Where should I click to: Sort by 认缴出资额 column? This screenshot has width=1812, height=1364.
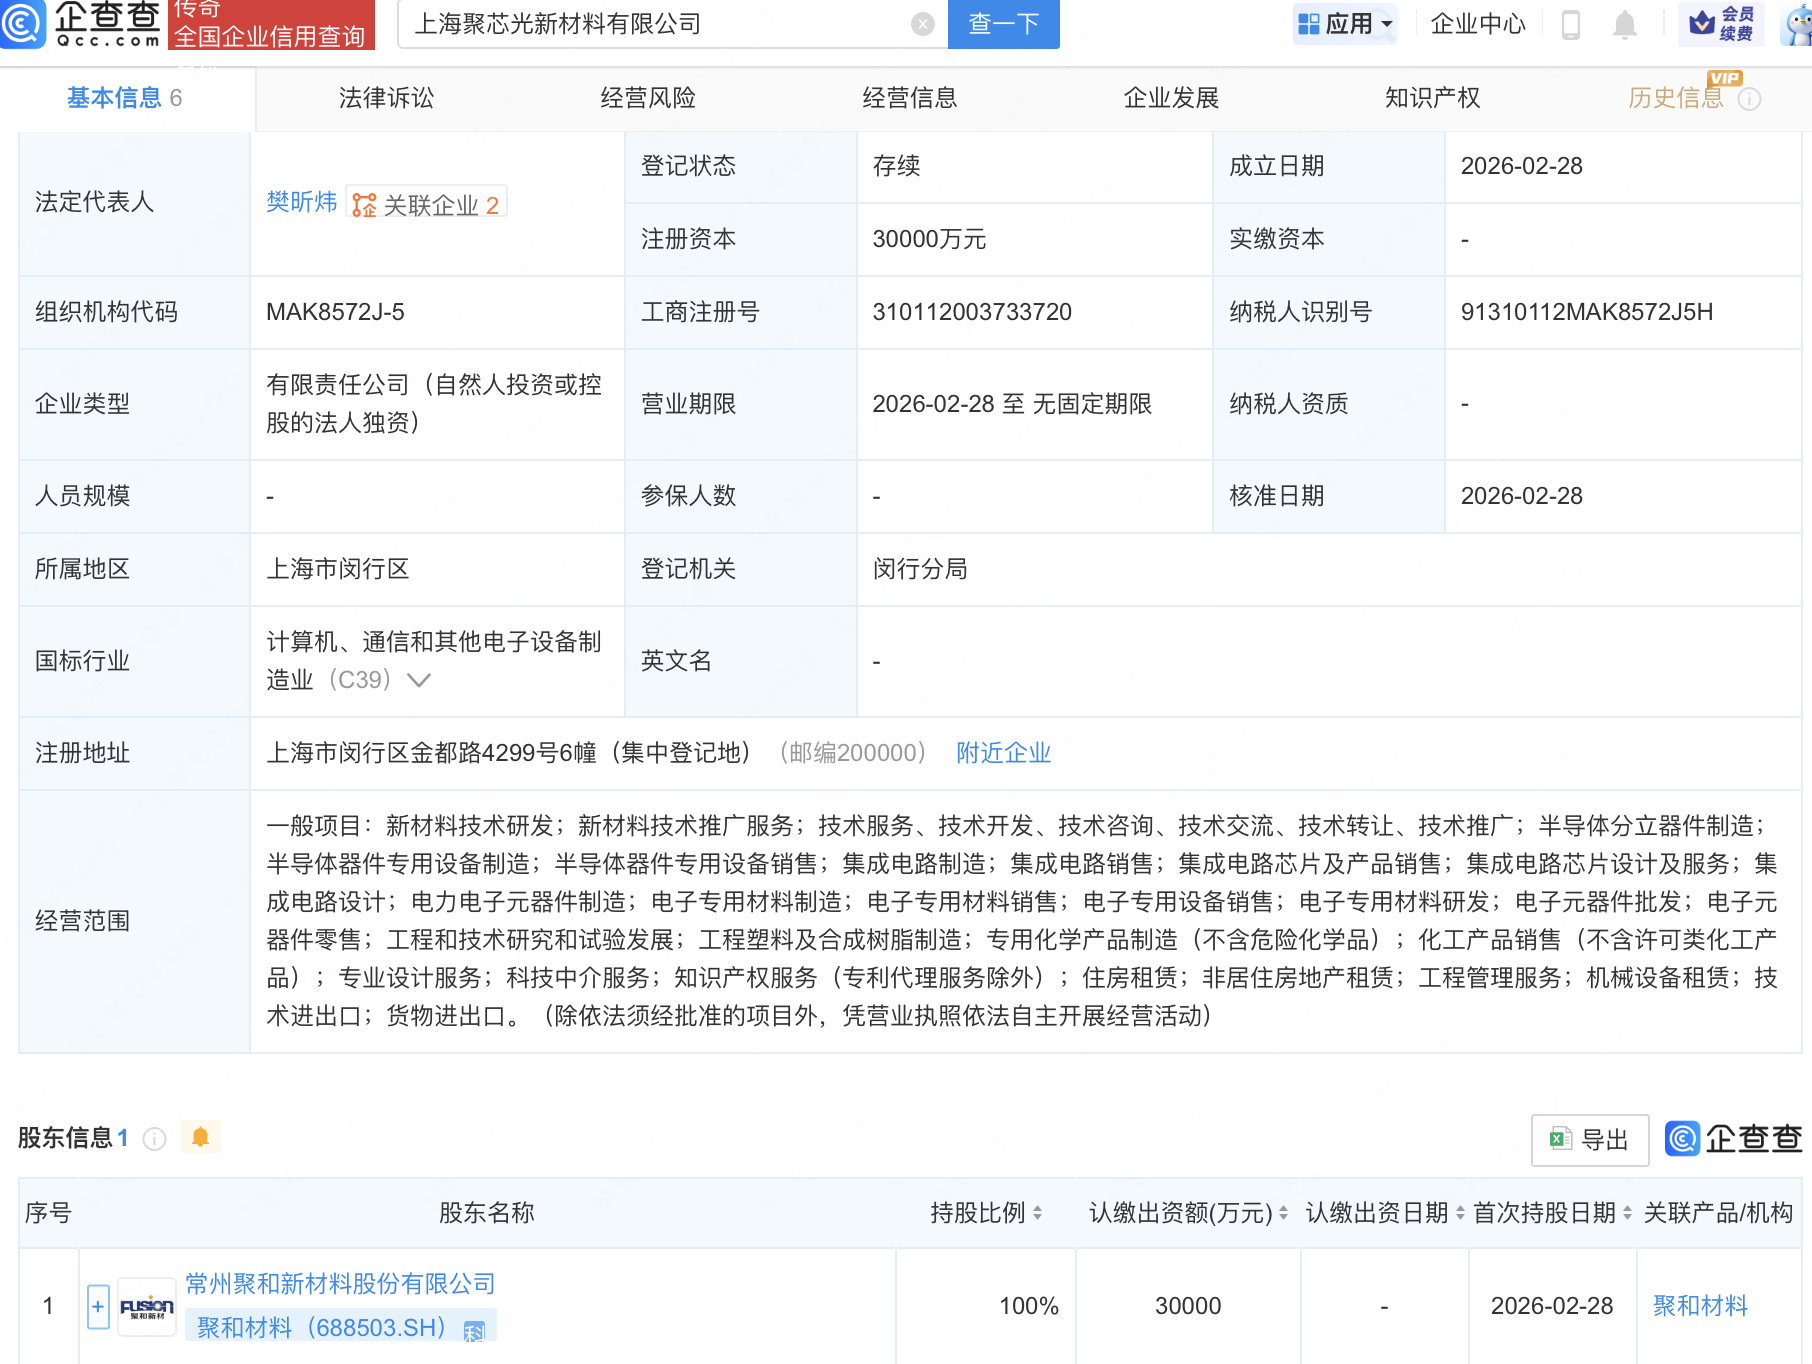1283,1213
